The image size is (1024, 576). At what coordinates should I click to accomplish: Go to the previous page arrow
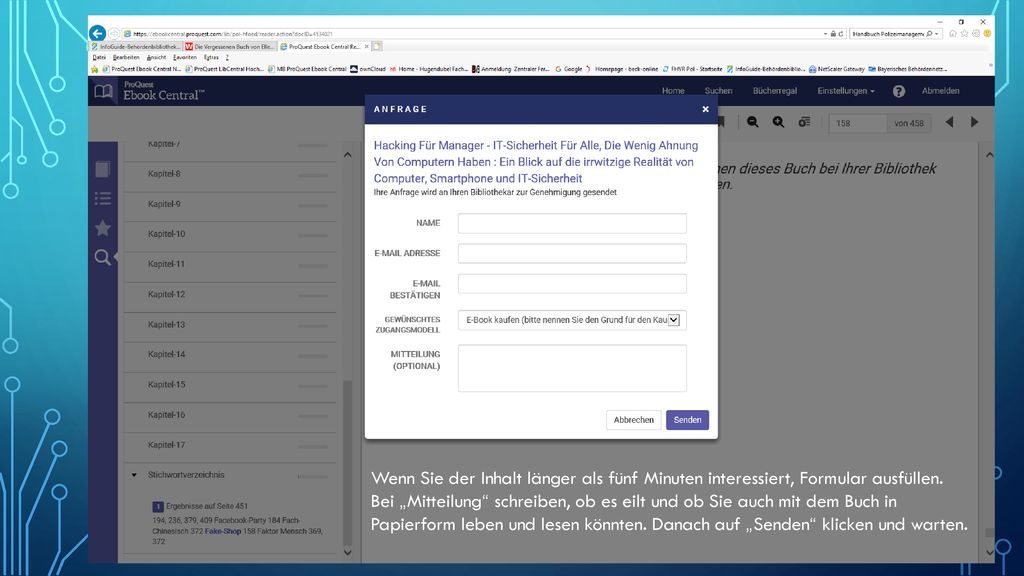949,122
